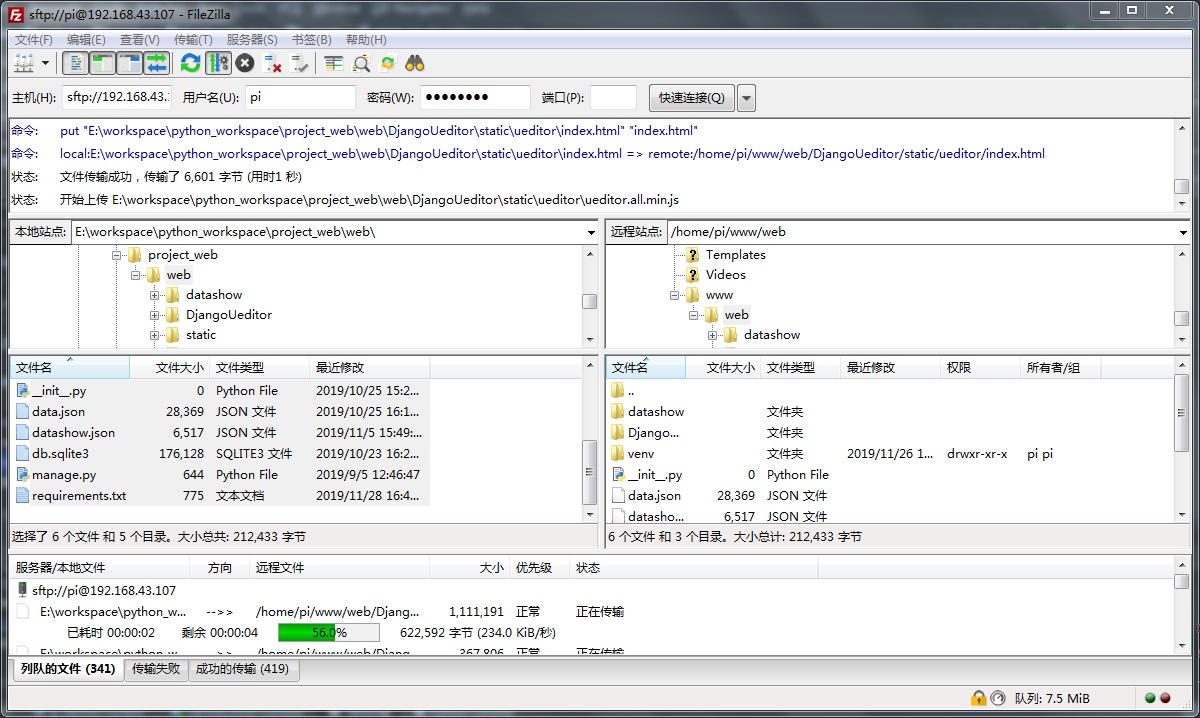Screen dimensions: 1200x718
Task: Open the 帮助(H) menu
Action: click(366, 39)
